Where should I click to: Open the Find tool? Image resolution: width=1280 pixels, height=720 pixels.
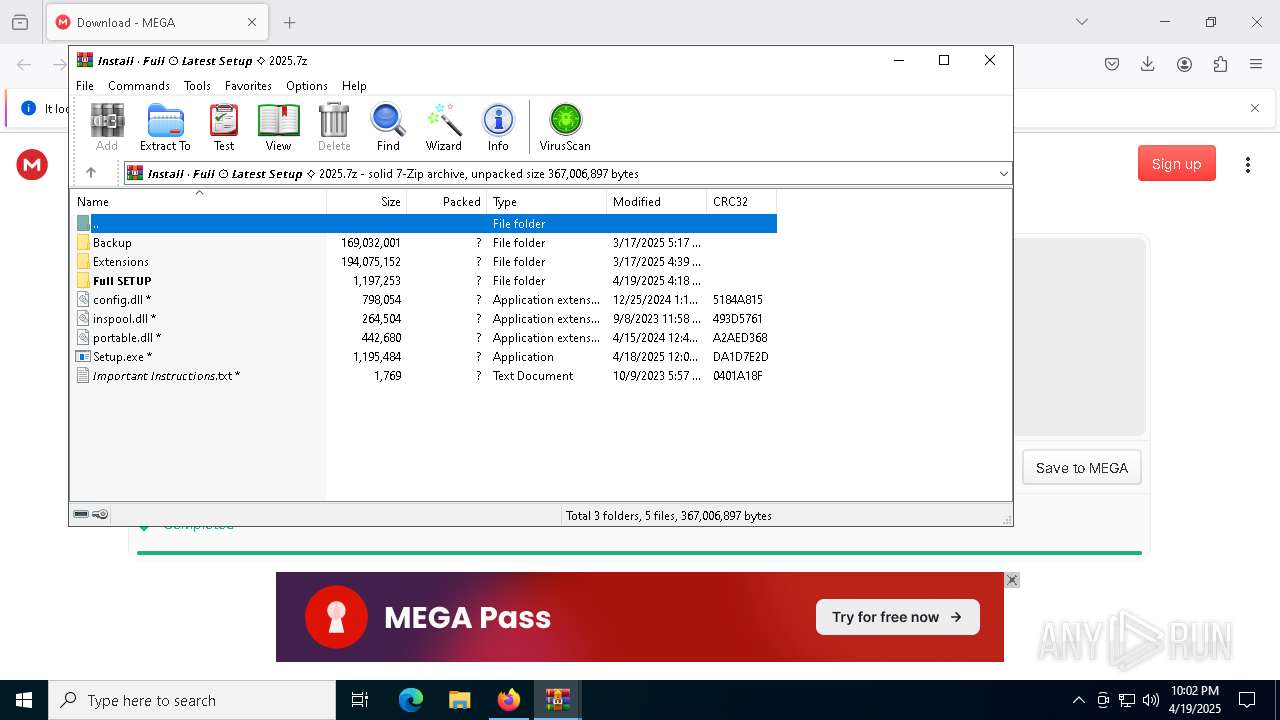pyautogui.click(x=388, y=127)
